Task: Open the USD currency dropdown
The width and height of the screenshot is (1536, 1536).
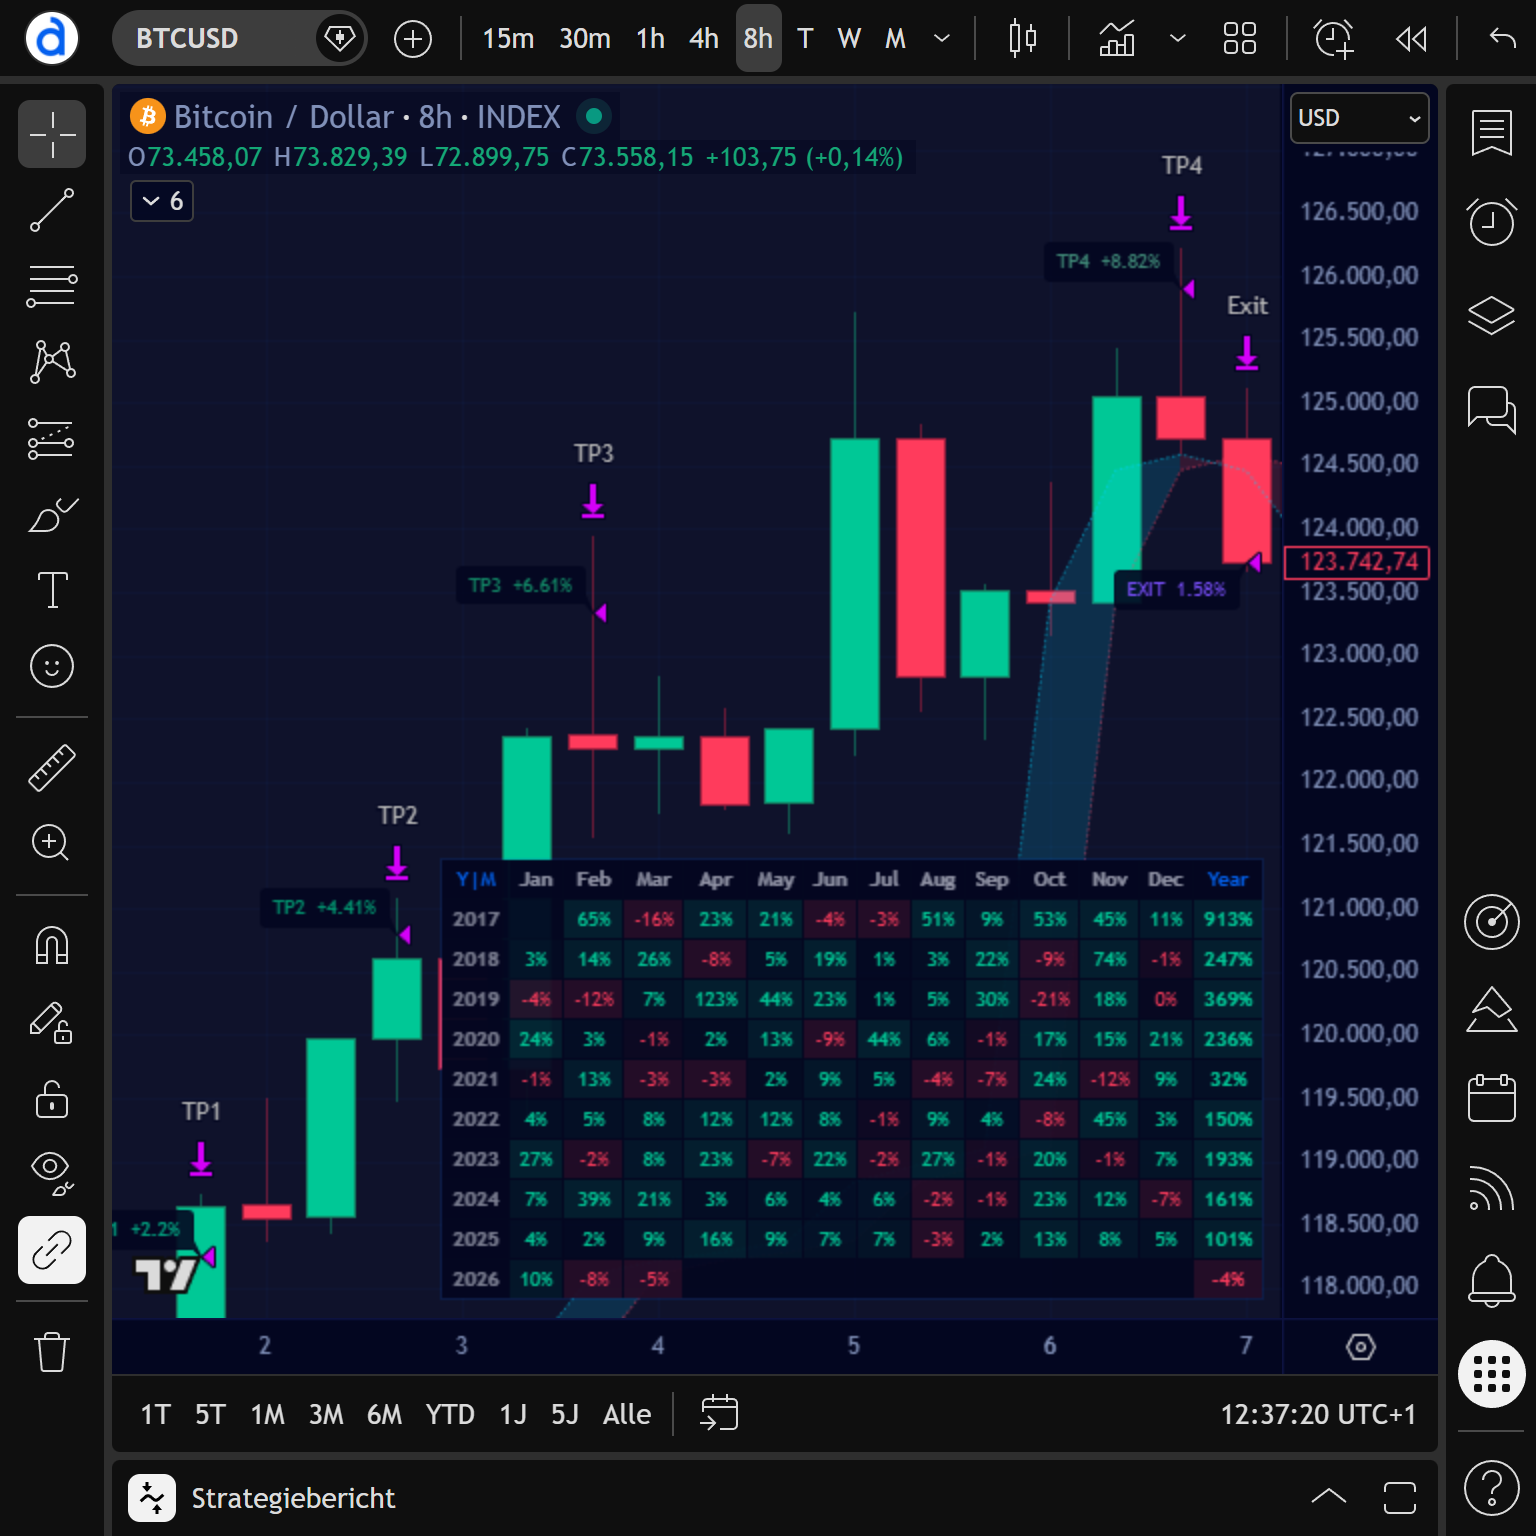Action: [x=1359, y=118]
